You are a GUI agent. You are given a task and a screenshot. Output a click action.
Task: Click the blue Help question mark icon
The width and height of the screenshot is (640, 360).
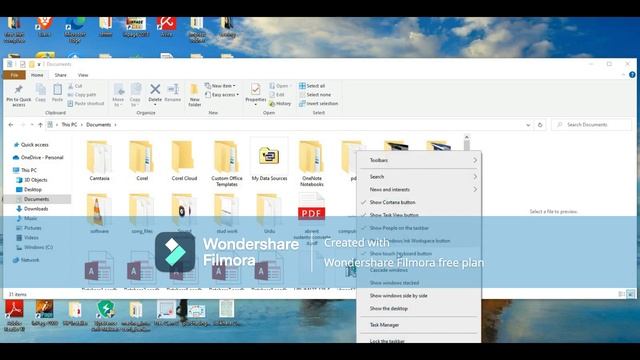click(x=632, y=75)
